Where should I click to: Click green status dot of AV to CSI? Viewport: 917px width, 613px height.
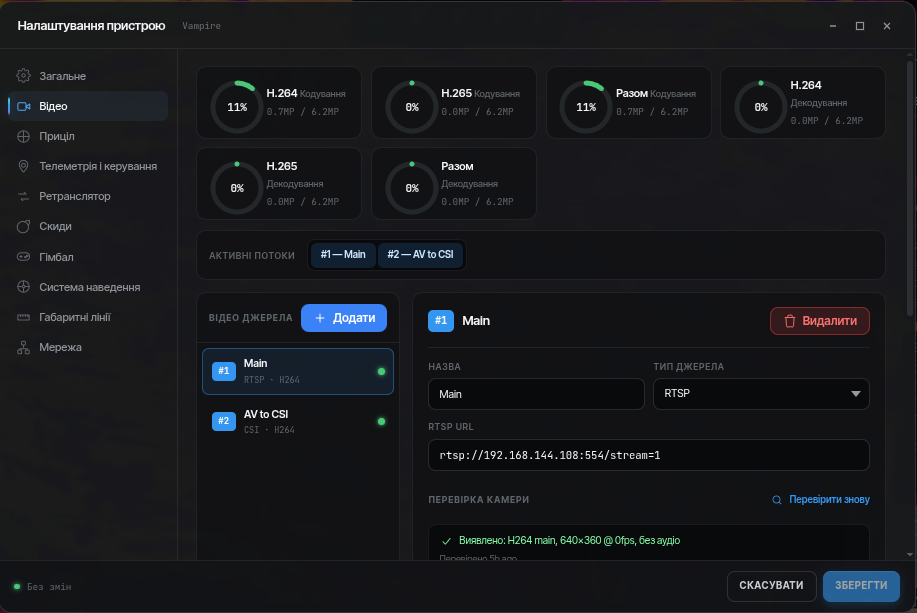point(381,422)
